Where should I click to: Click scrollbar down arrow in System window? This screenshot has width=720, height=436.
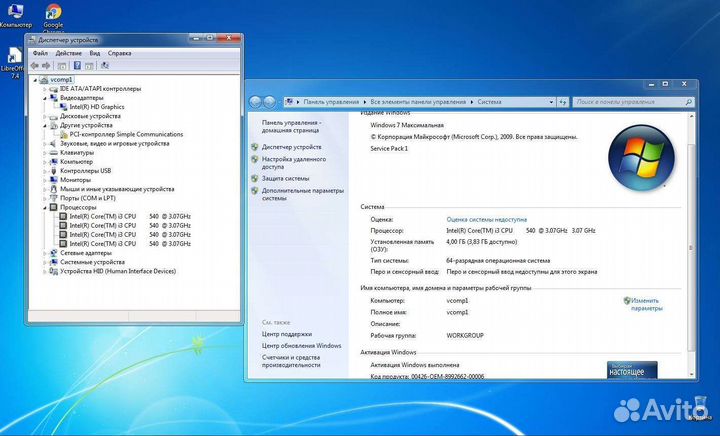point(691,375)
